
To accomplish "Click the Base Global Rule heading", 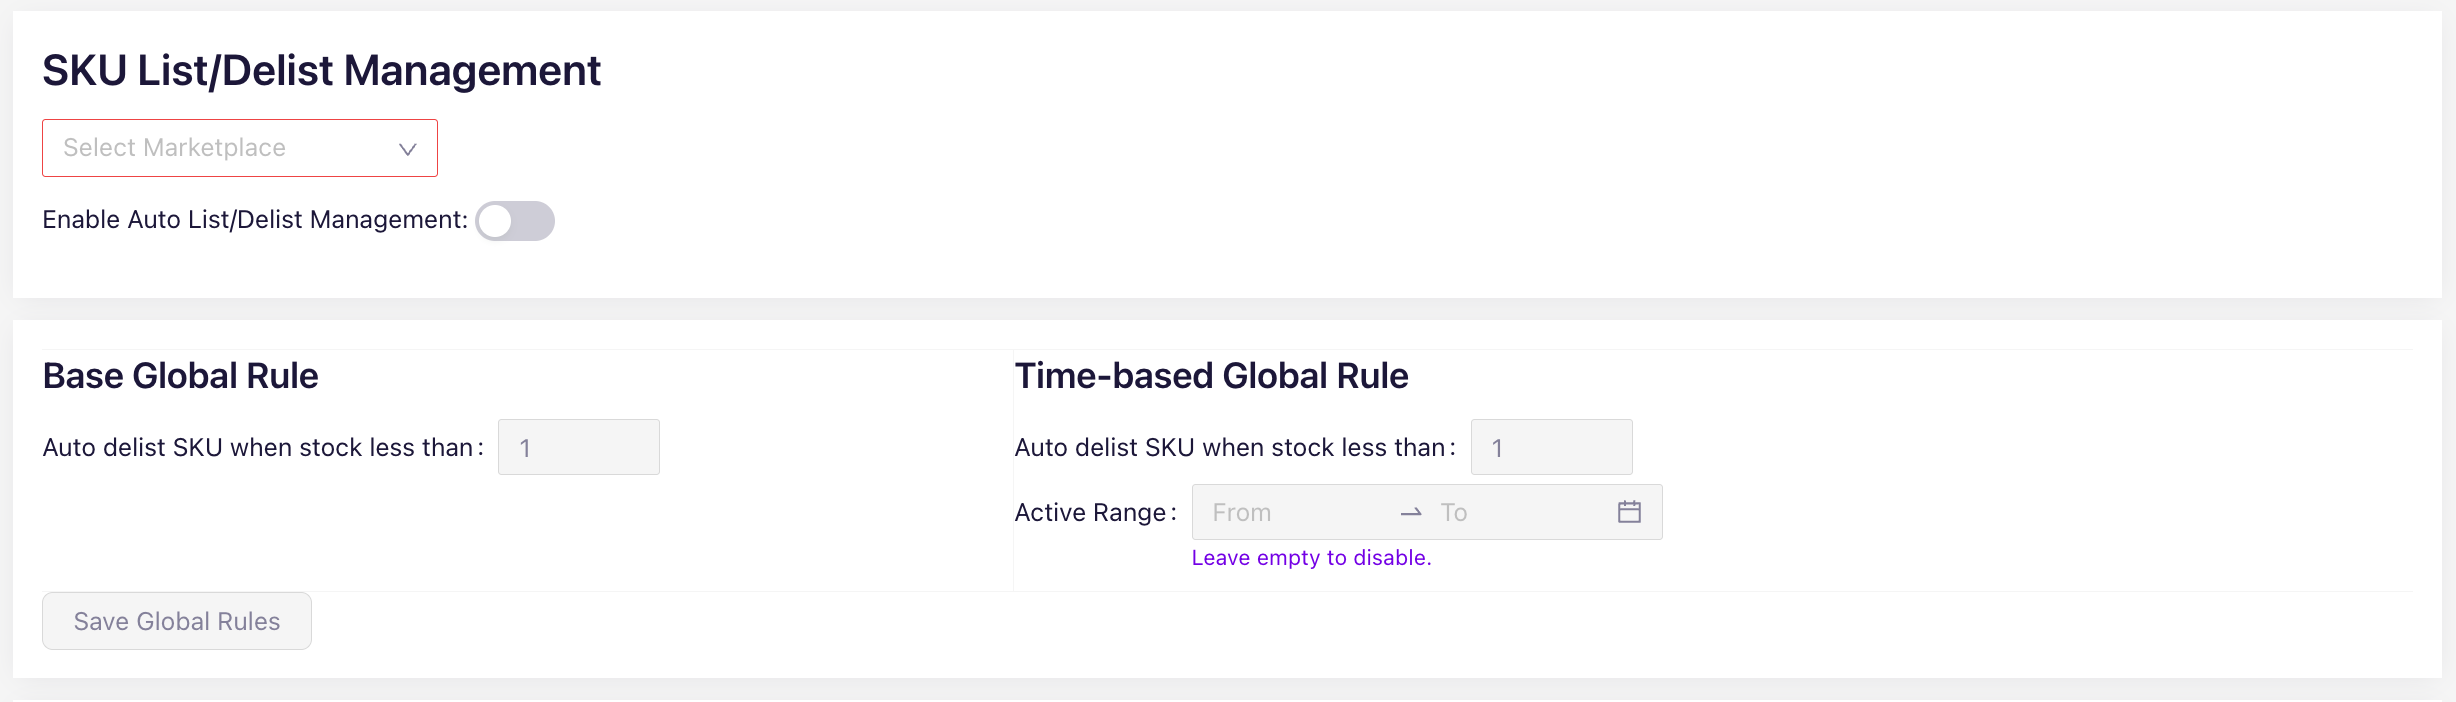I will tap(180, 376).
